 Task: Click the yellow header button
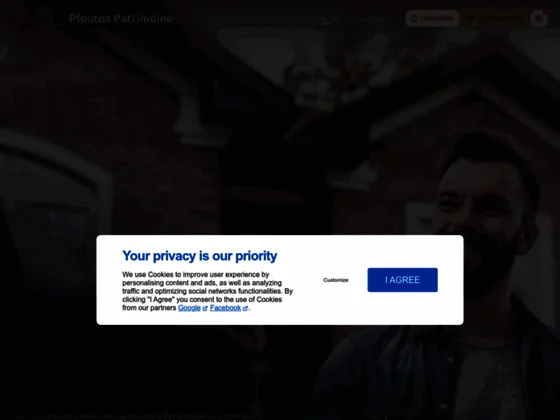point(496,18)
